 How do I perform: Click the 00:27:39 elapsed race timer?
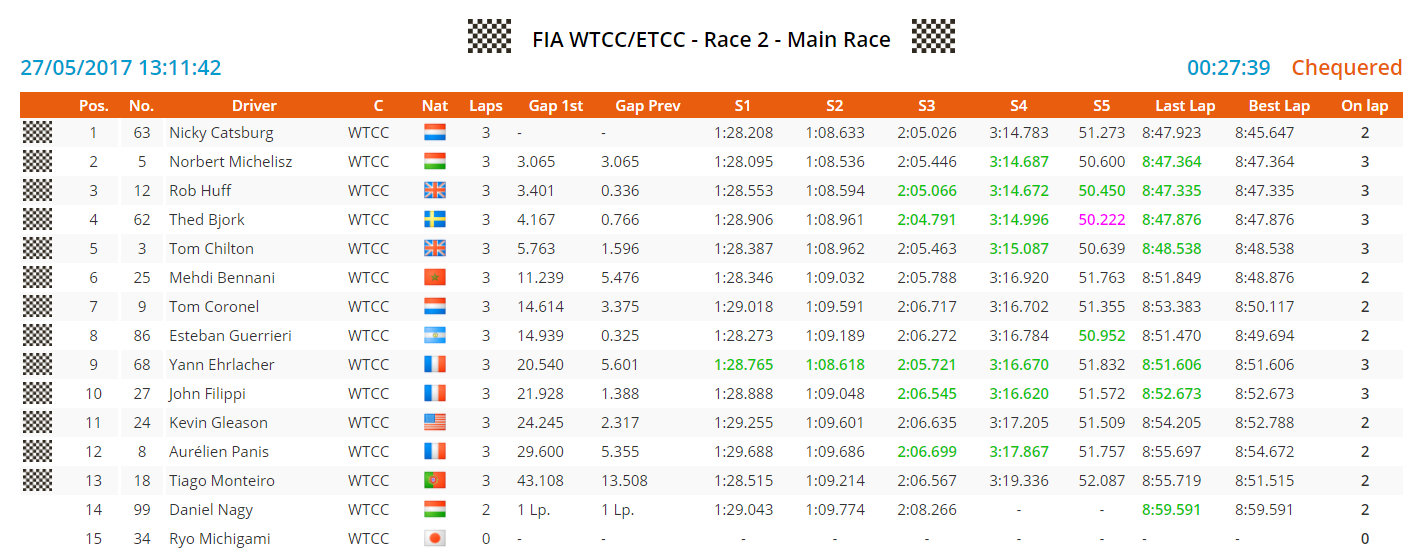[1229, 68]
